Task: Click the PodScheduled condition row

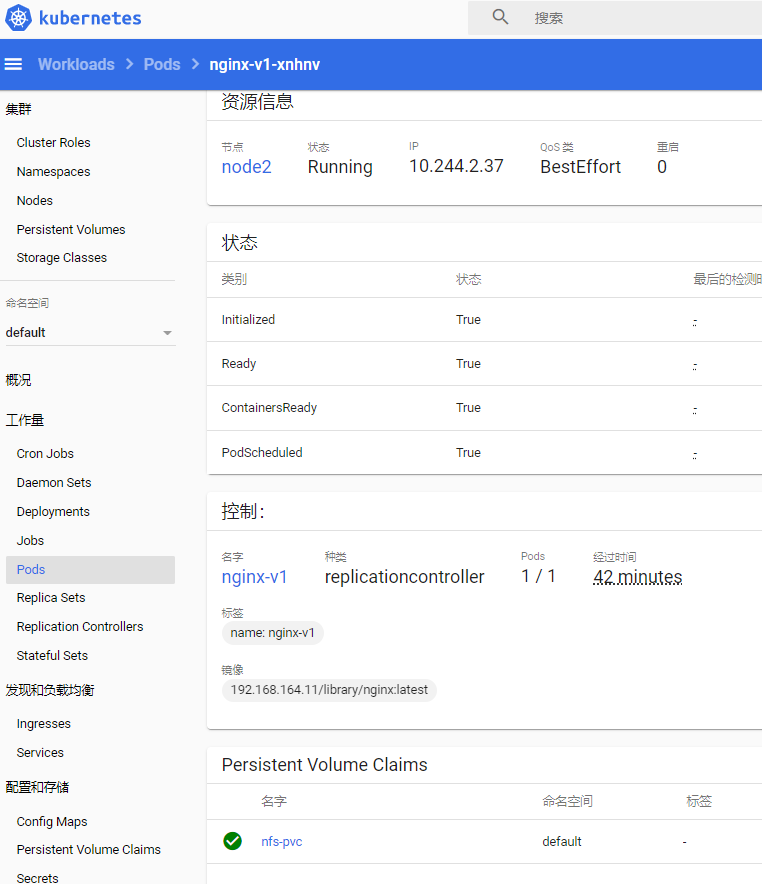Action: click(x=484, y=453)
